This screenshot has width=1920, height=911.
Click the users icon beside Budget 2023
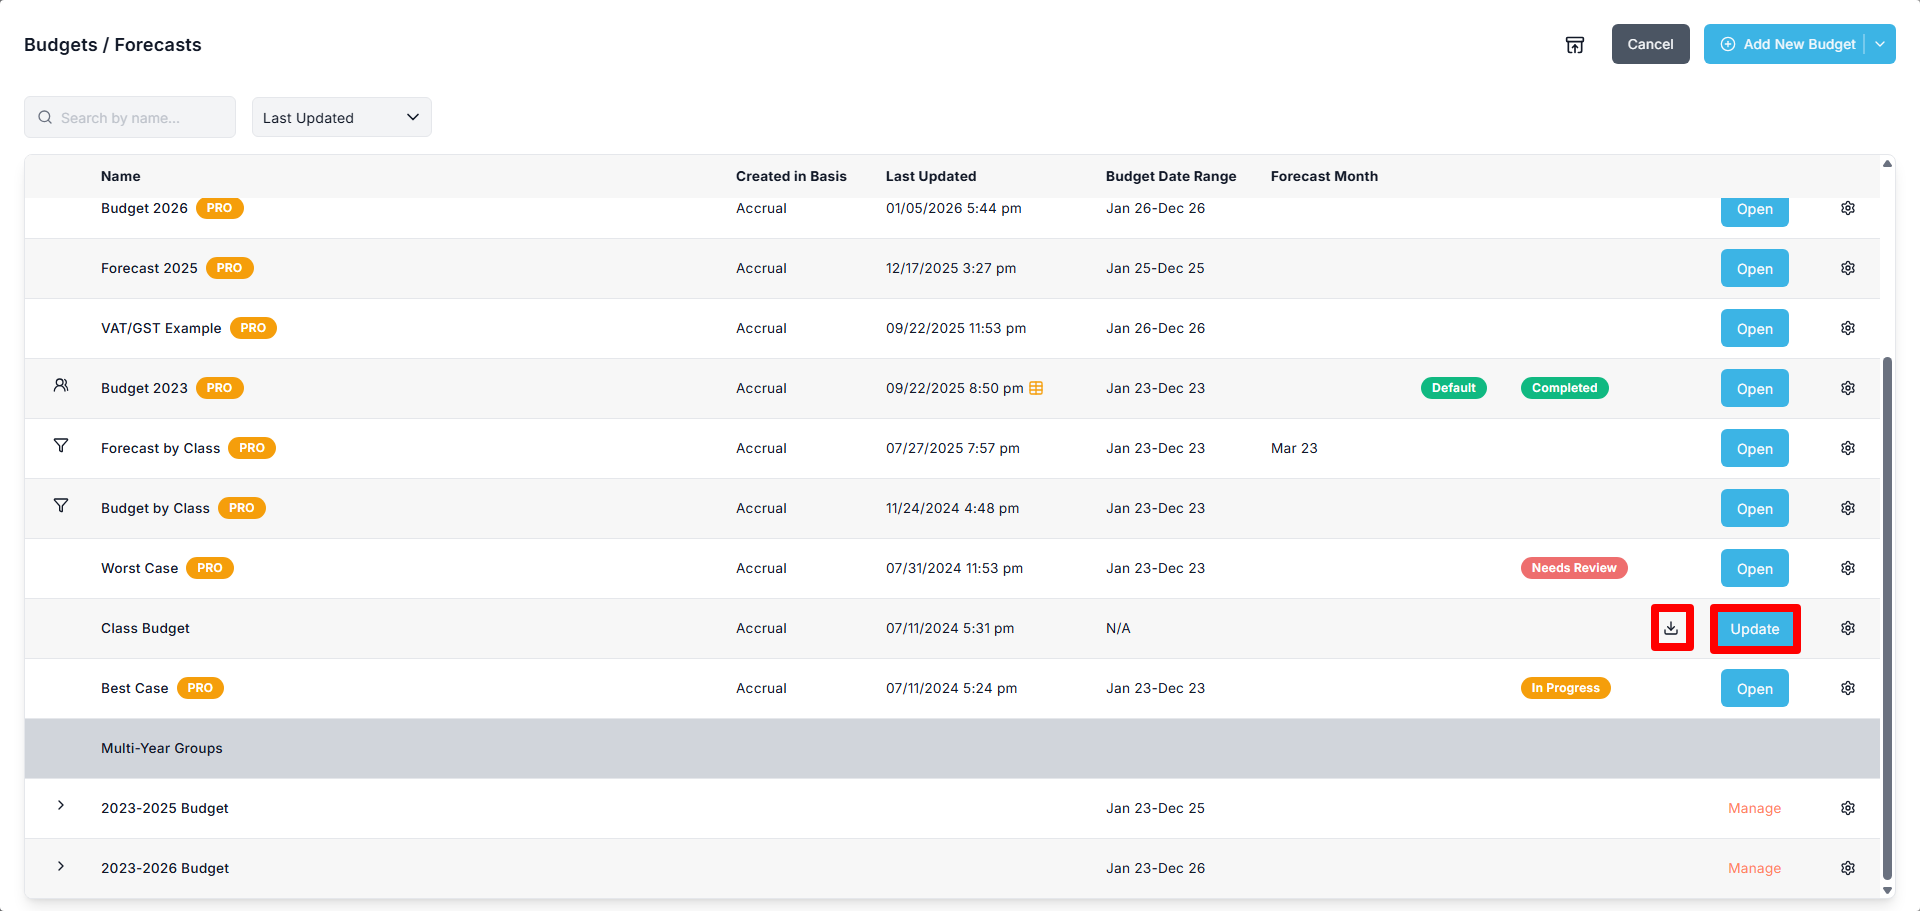pos(61,386)
